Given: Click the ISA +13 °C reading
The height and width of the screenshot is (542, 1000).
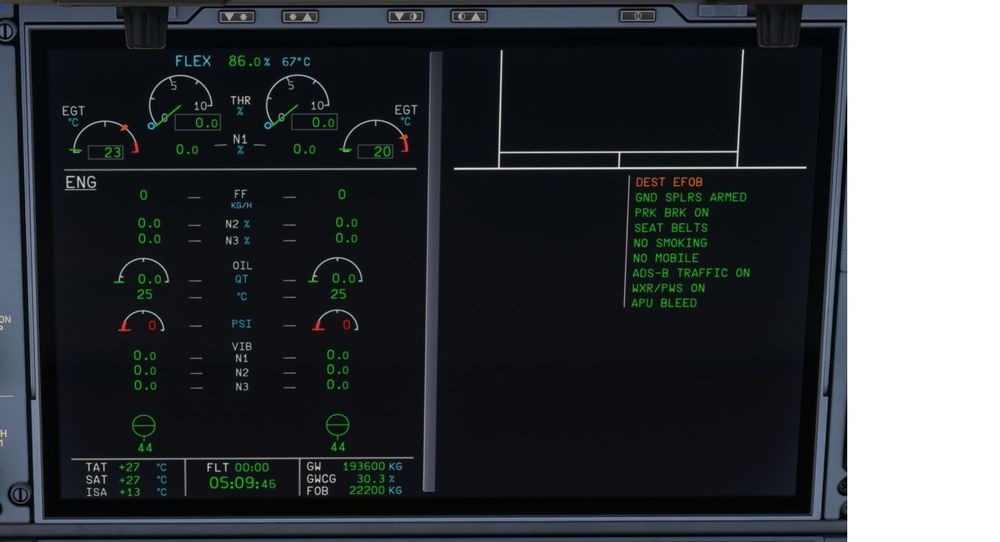Looking at the screenshot, I should pyautogui.click(x=126, y=492).
